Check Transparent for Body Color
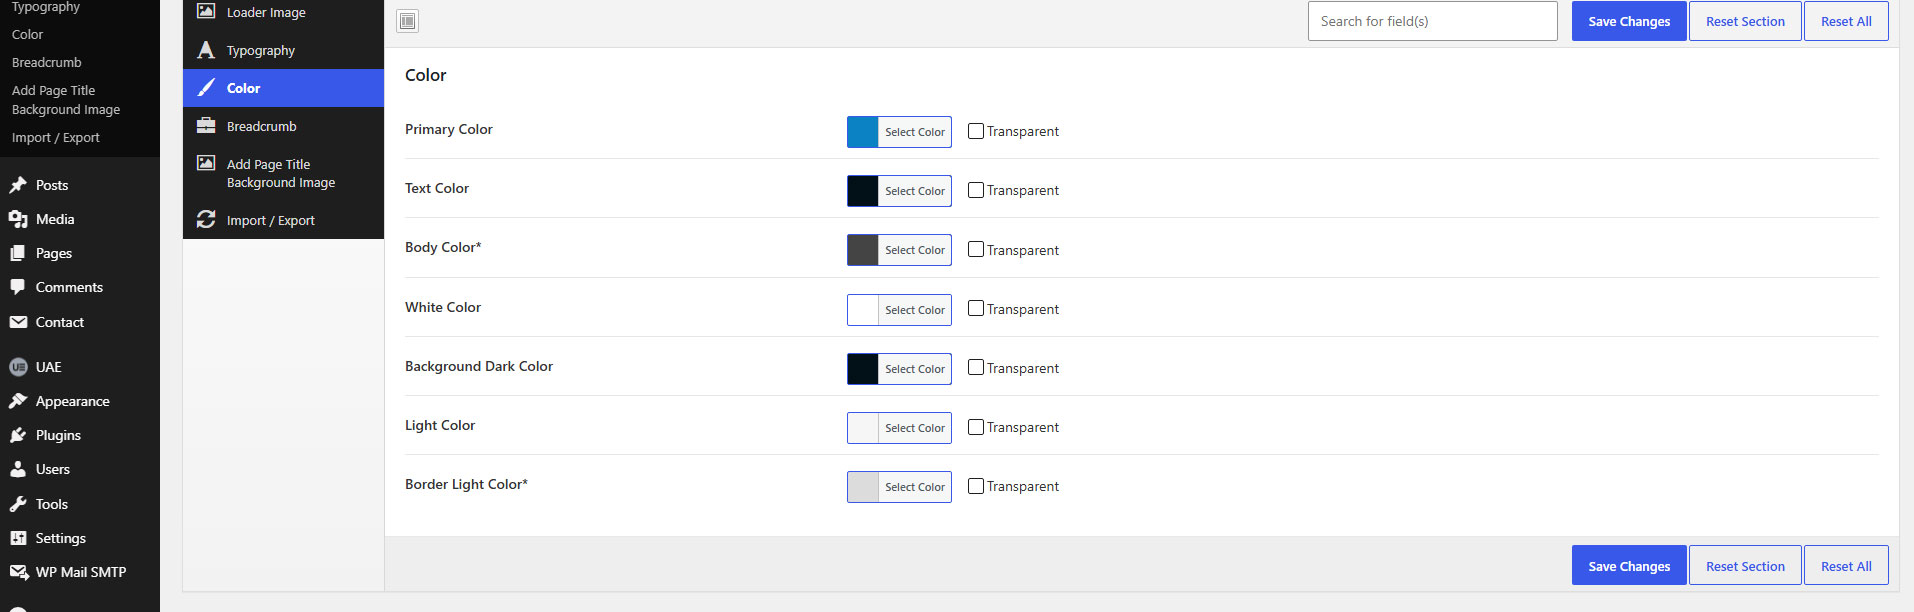Viewport: 1914px width, 612px height. [976, 250]
